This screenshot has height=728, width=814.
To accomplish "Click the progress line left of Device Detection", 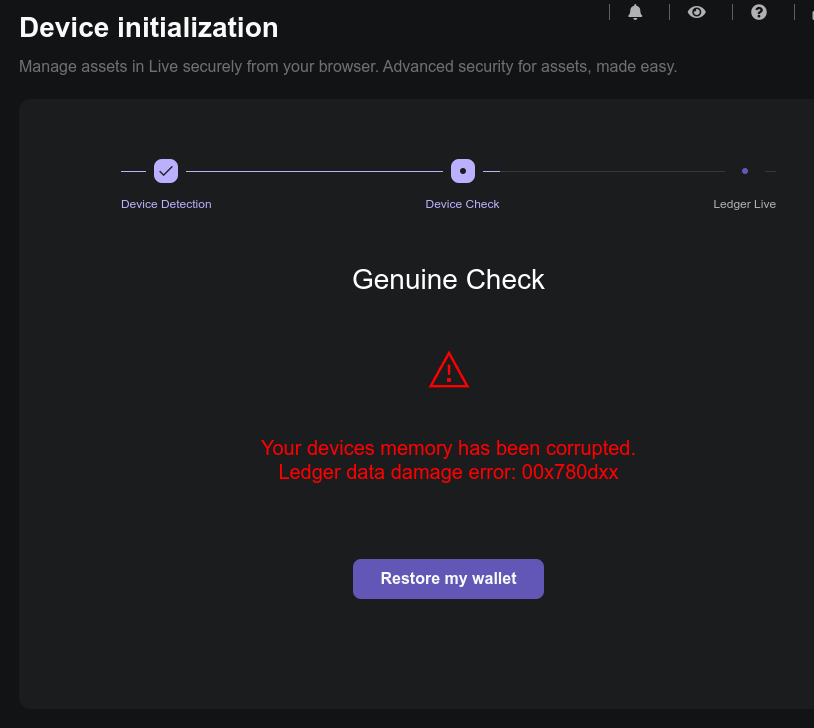I will [133, 171].
